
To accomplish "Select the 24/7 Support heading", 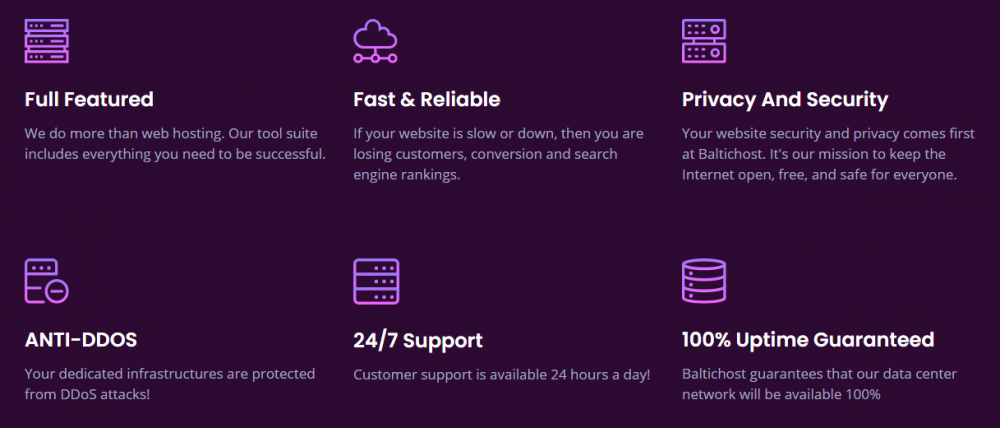I will pos(417,340).
